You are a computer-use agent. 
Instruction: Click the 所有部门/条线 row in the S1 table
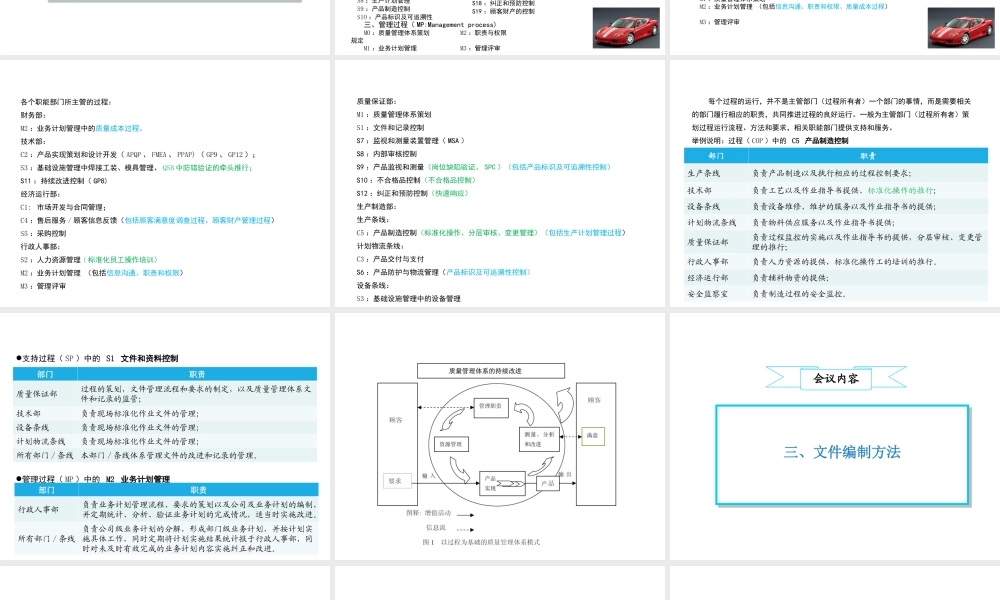(165, 455)
